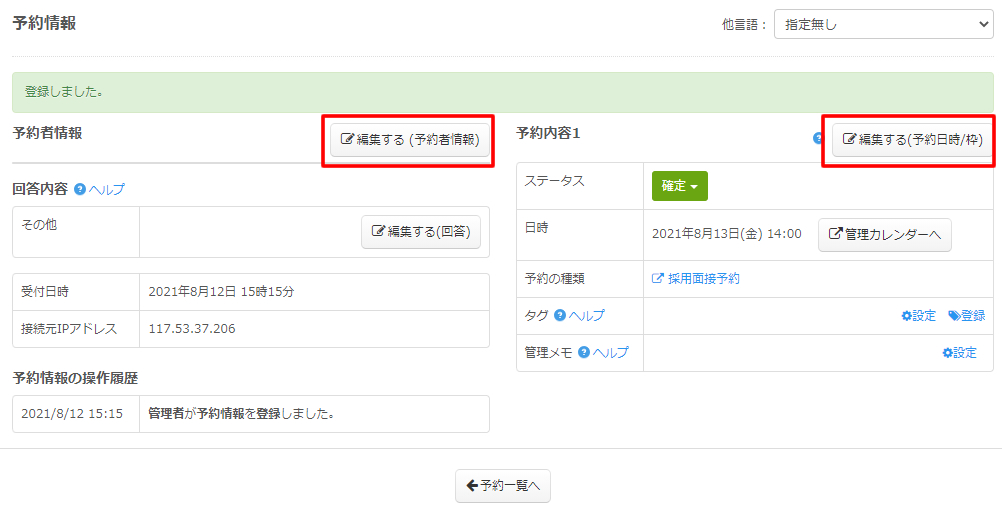Click the blue help icon beside 予約内容1
The height and width of the screenshot is (511, 1002).
pos(818,138)
